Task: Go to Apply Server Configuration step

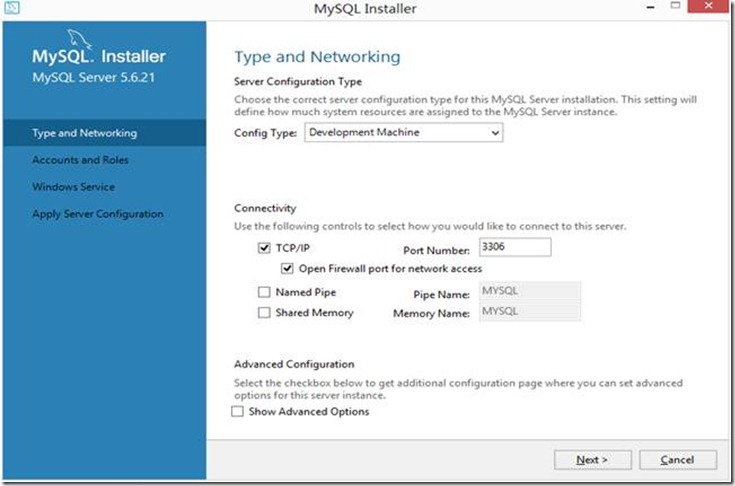Action: [98, 214]
